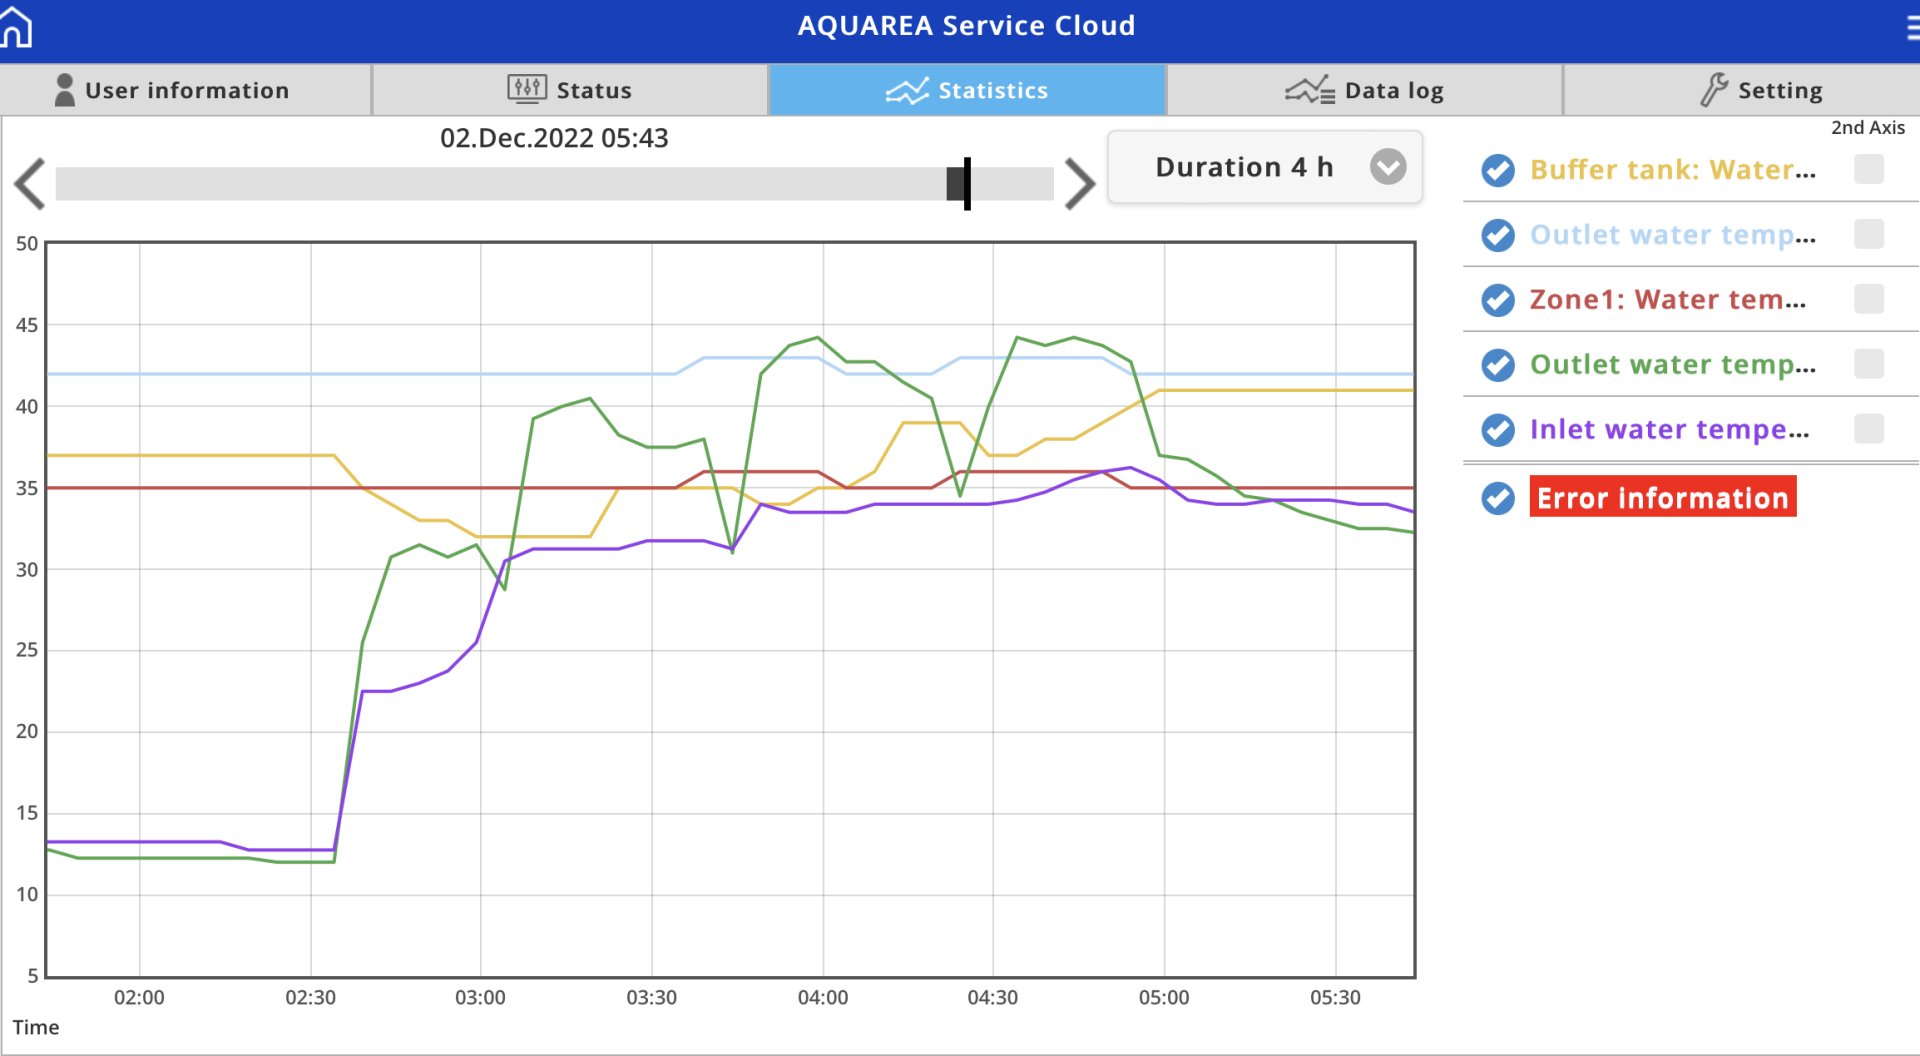This screenshot has width=1920, height=1056.
Task: Step the timeline forward with right arrow
Action: click(1079, 184)
